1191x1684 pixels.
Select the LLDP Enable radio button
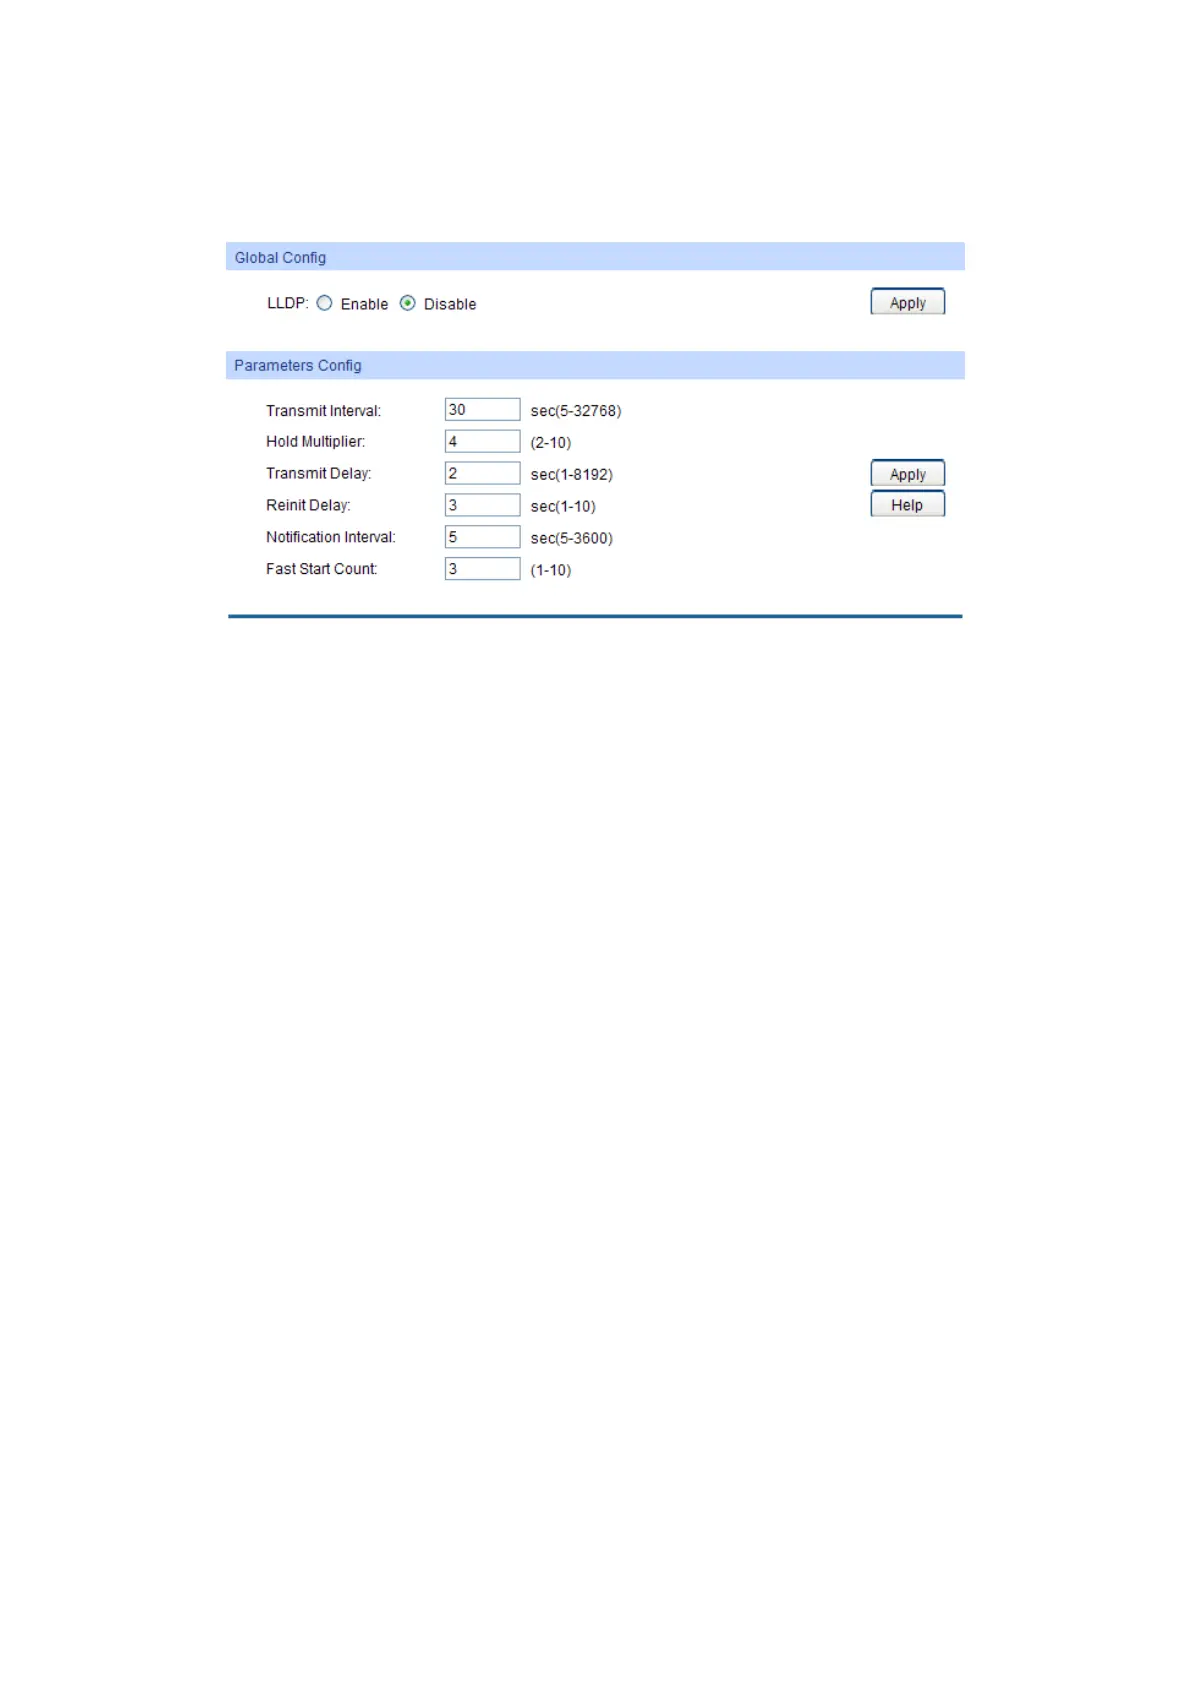[x=324, y=303]
